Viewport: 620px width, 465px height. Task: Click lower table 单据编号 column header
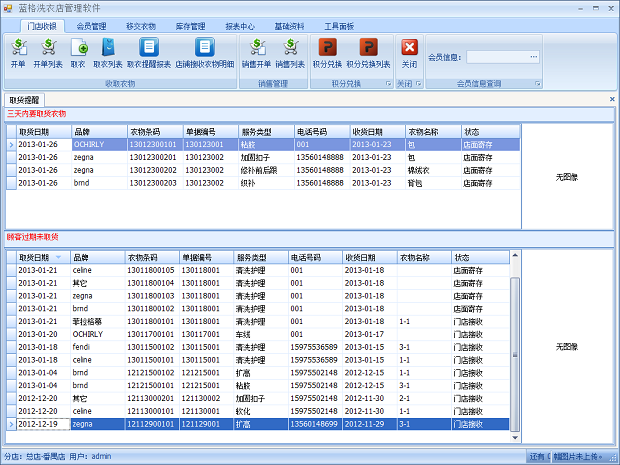[206, 257]
